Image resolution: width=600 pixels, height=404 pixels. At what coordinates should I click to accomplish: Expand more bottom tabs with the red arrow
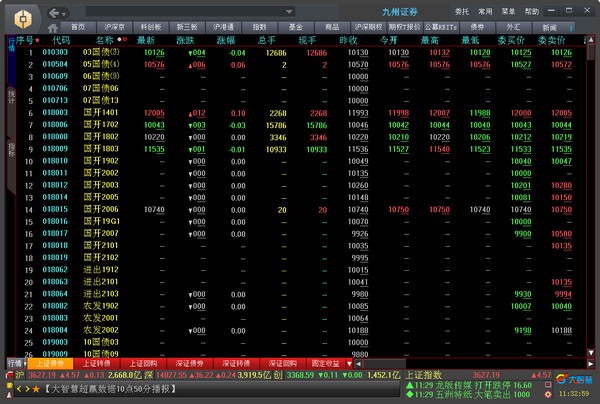(x=349, y=363)
